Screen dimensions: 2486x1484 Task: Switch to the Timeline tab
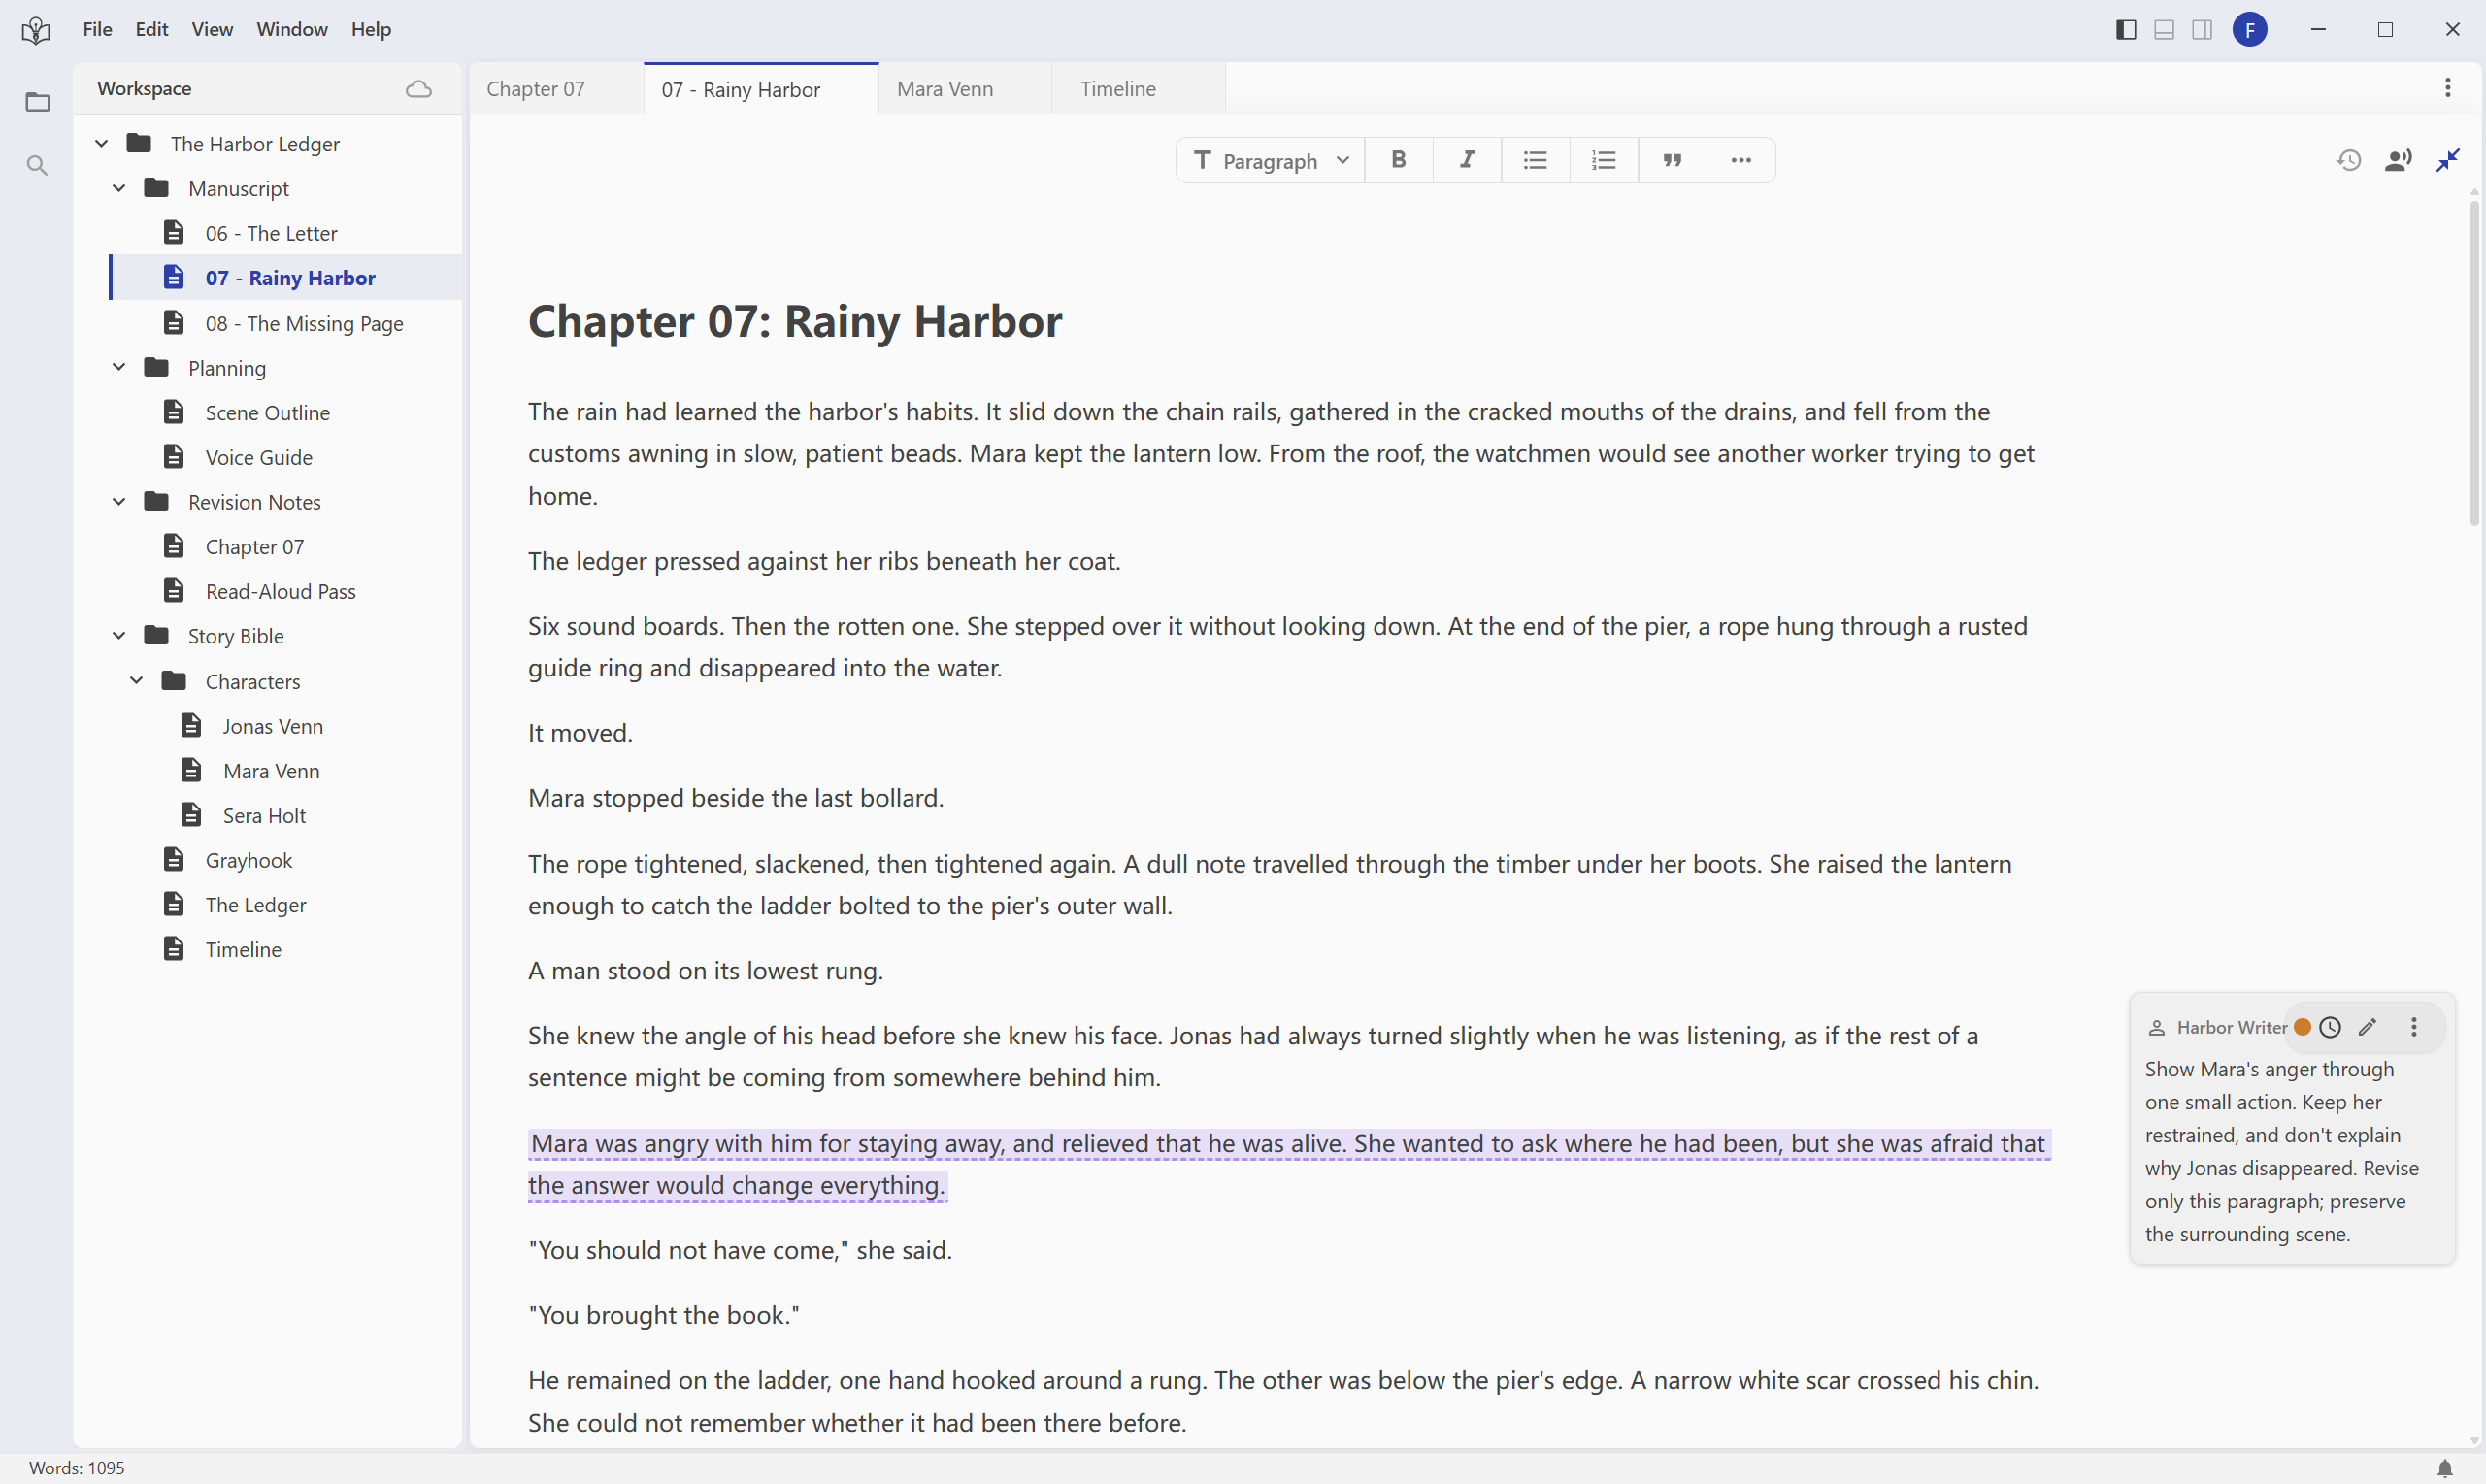pos(1138,88)
